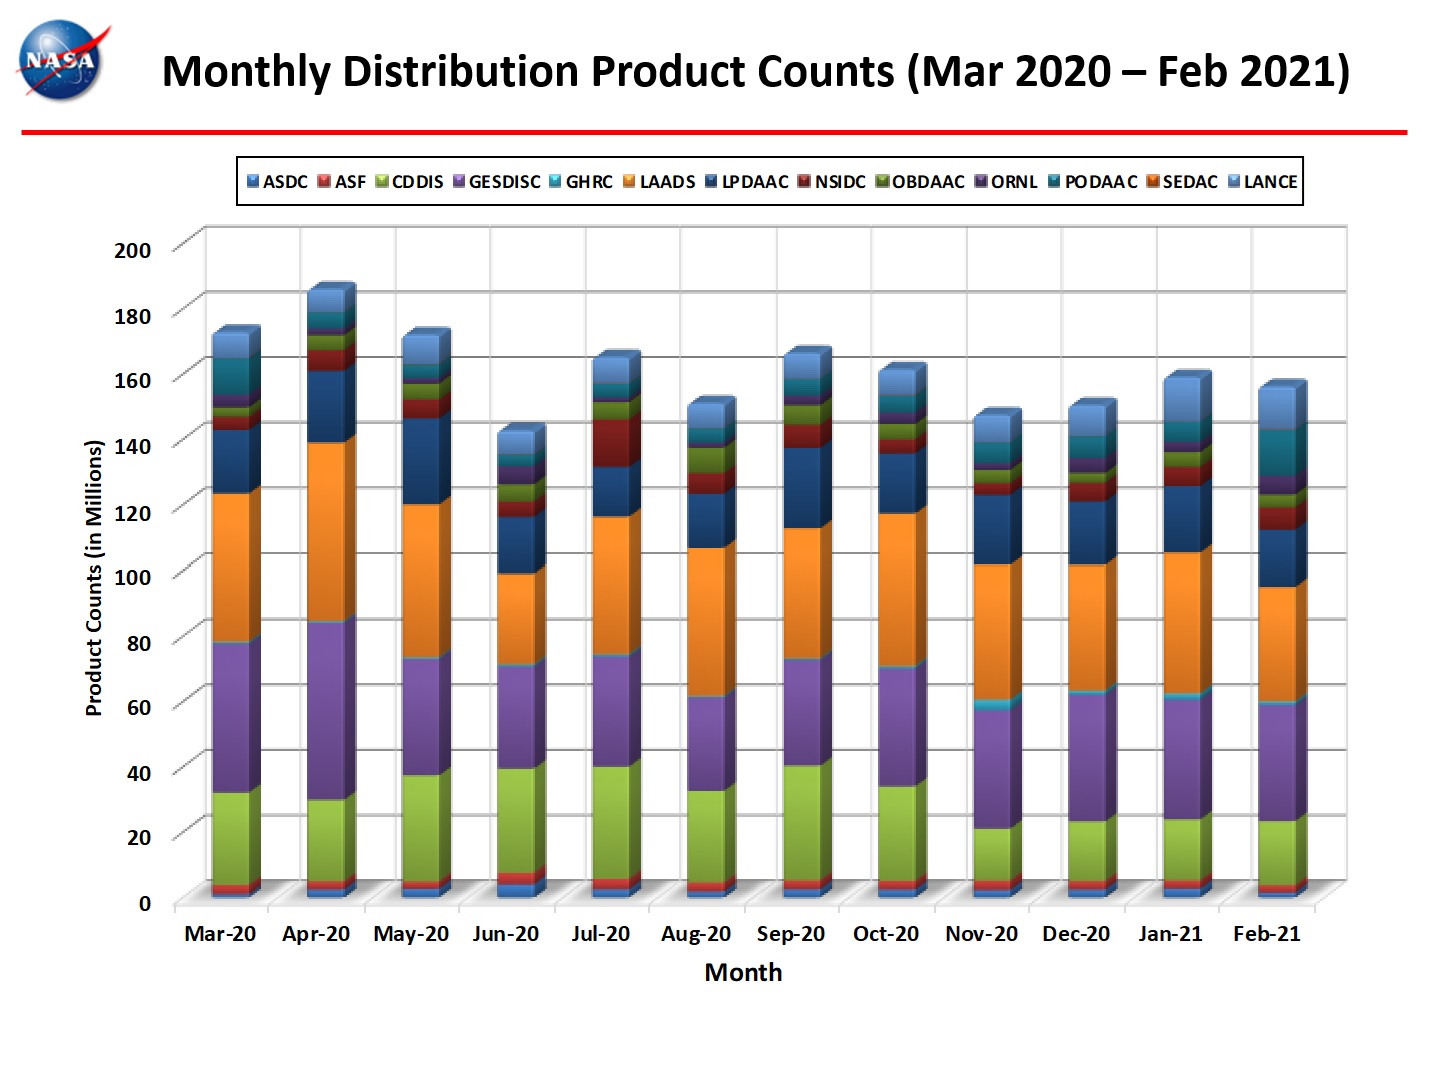The width and height of the screenshot is (1436, 1075).
Task: Select the ASDC legend color marker
Action: coord(253,181)
